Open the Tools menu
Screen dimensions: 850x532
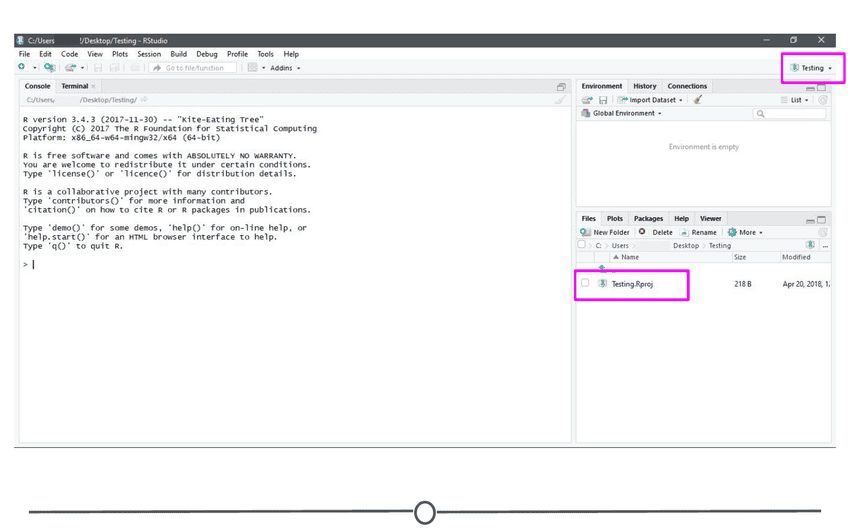click(266, 54)
